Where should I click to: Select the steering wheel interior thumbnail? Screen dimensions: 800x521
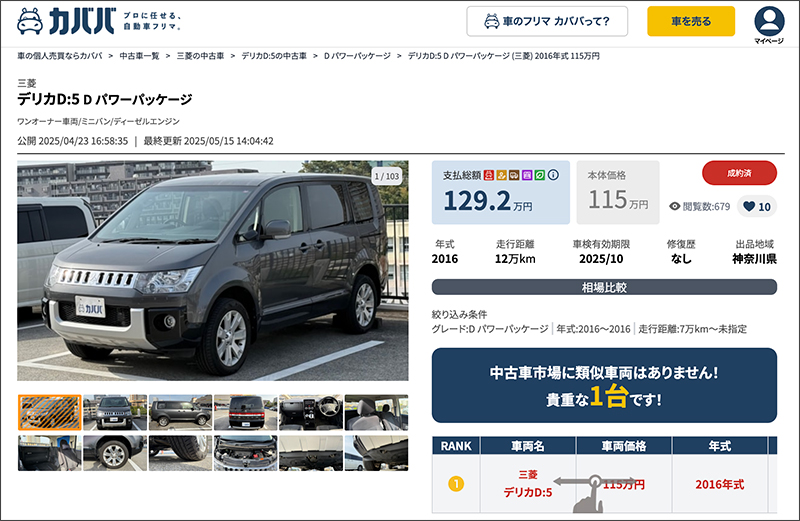pos(311,412)
